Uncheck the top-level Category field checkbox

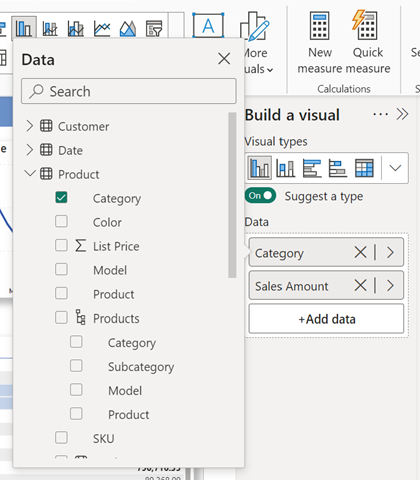(x=61, y=197)
